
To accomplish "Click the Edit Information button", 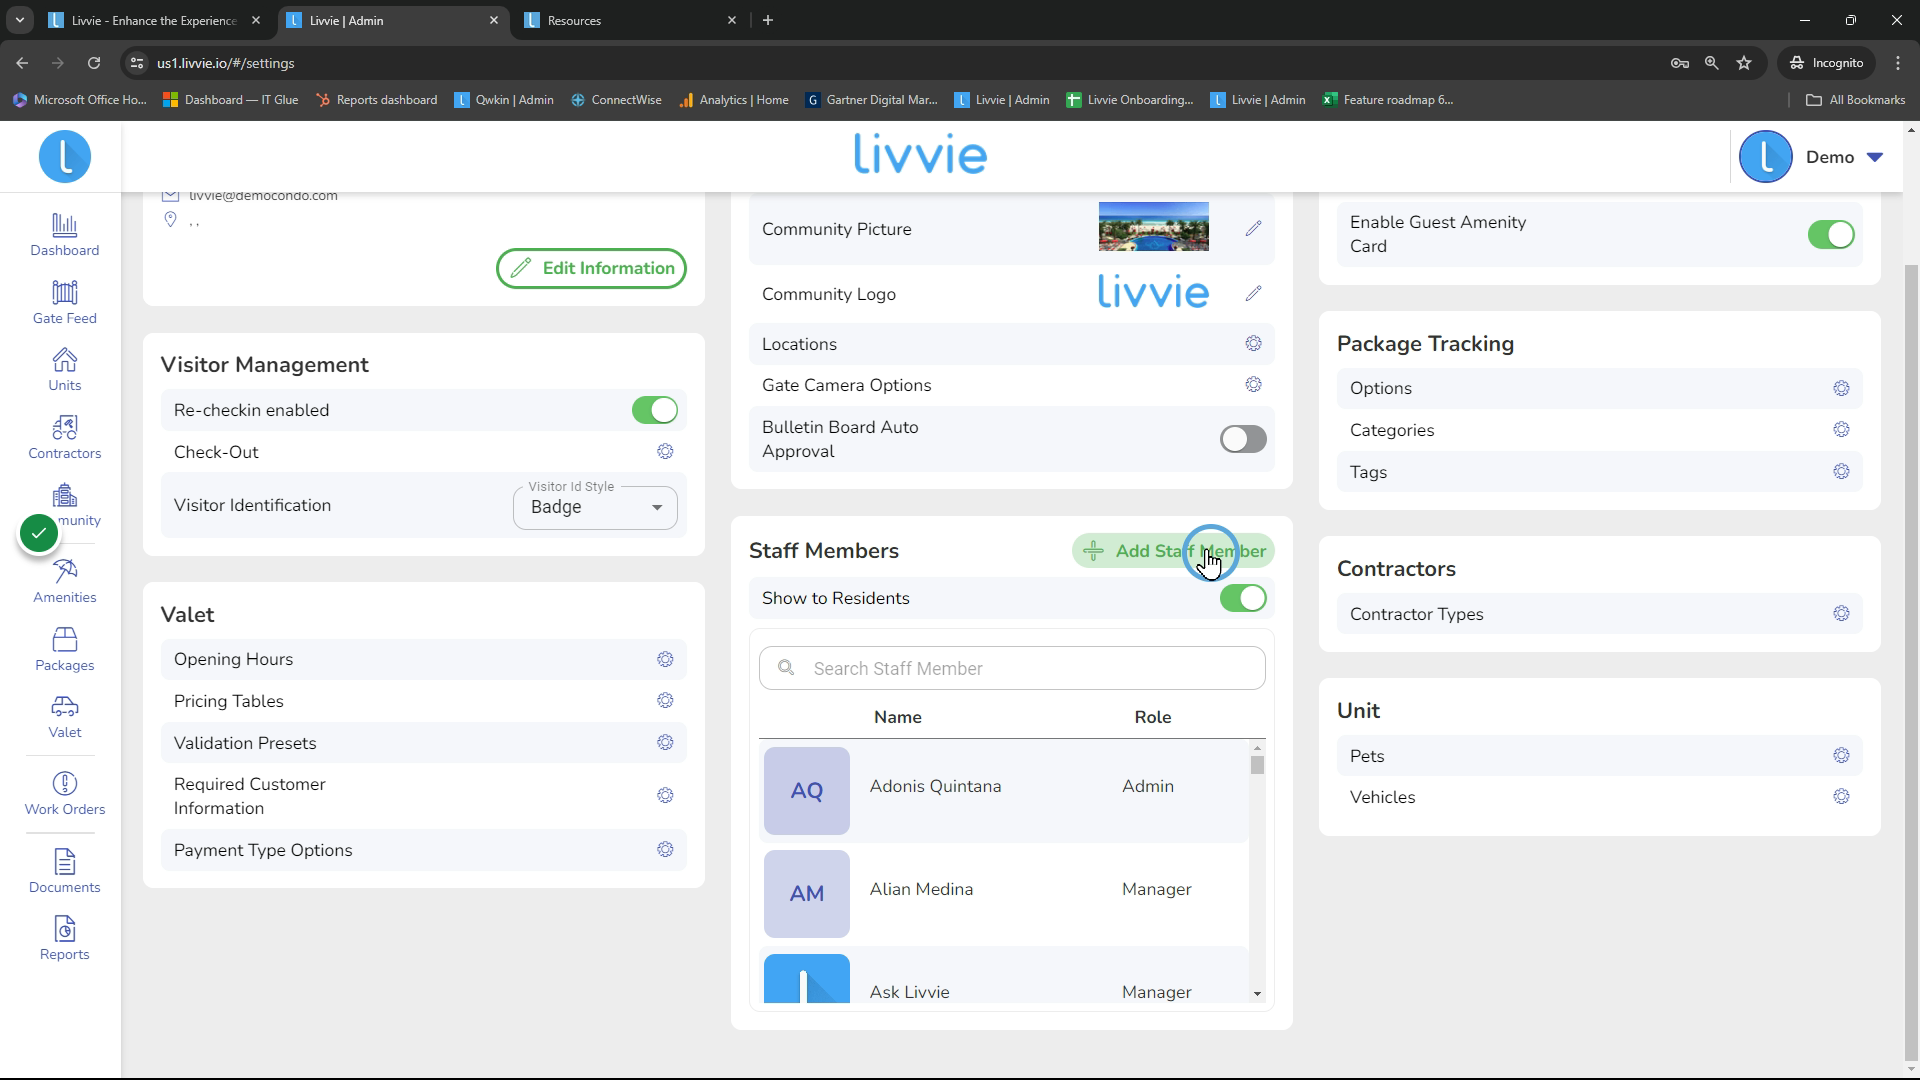I will pos(591,268).
